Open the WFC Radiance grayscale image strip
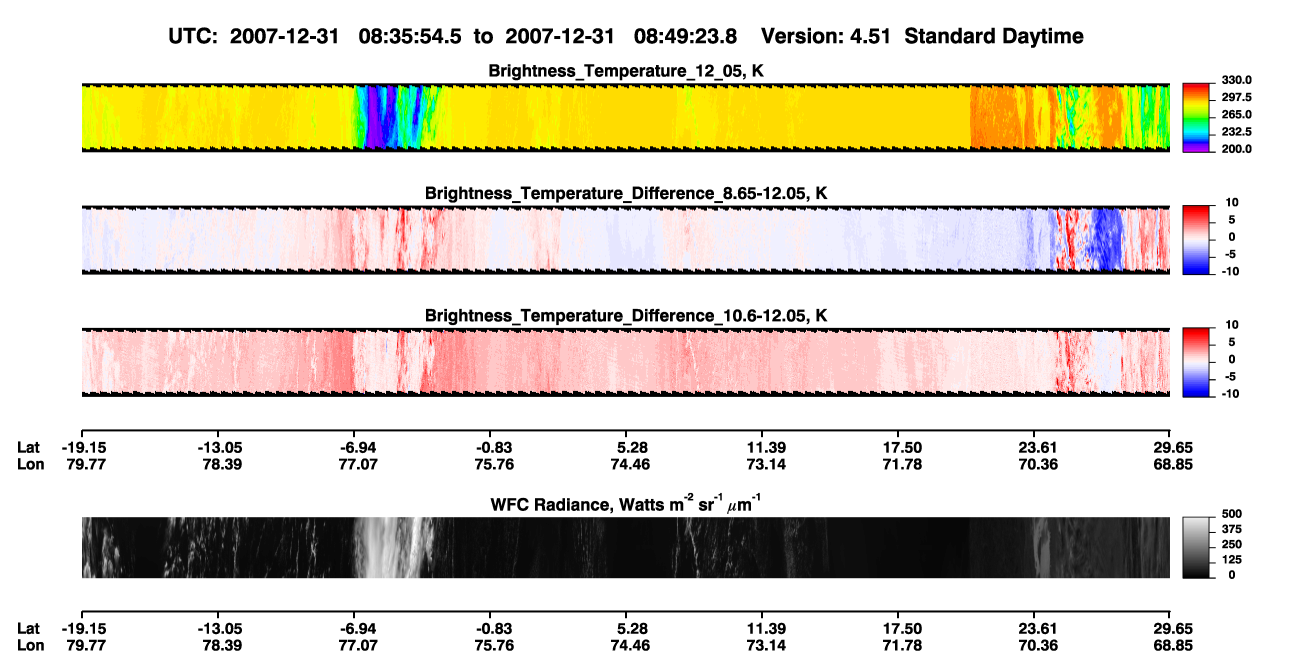Viewport: 1300px width, 667px height. (x=626, y=547)
